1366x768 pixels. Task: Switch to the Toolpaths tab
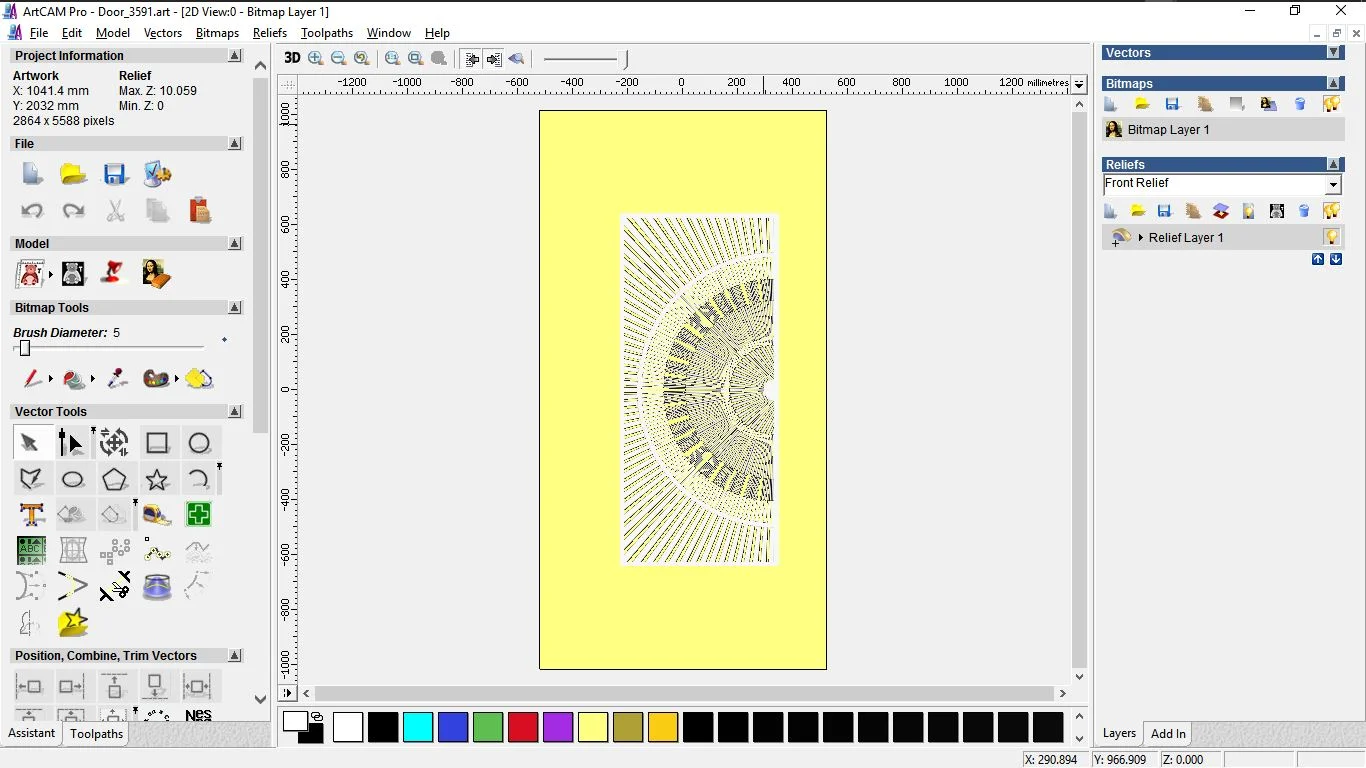coord(96,734)
